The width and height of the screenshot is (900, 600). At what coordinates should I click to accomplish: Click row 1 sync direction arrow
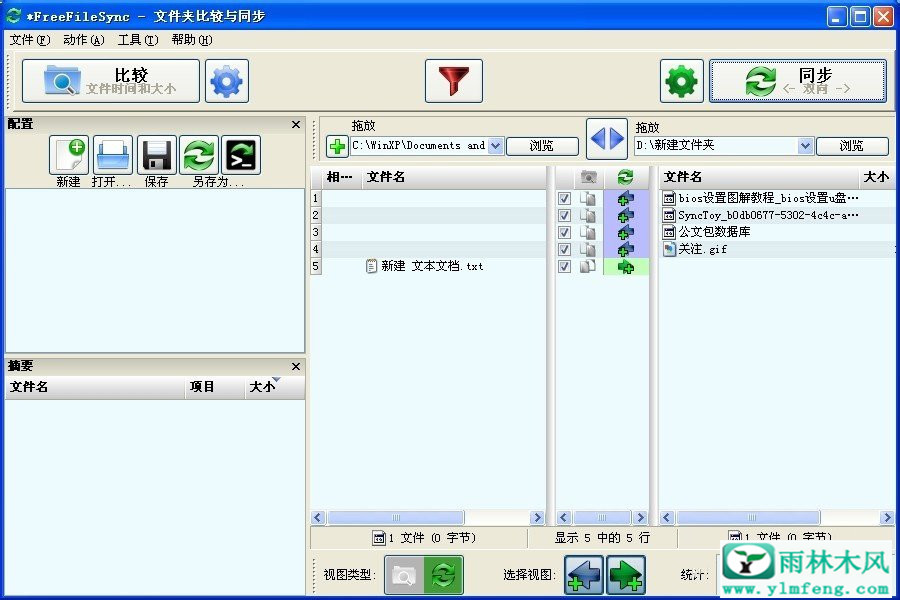(626, 199)
